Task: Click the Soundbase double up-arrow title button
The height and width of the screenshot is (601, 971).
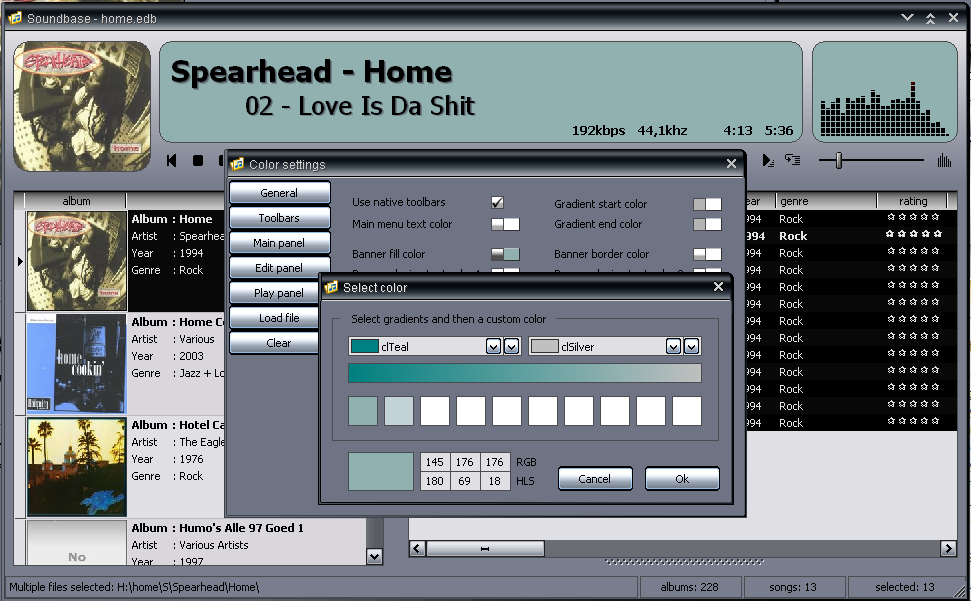Action: click(930, 19)
